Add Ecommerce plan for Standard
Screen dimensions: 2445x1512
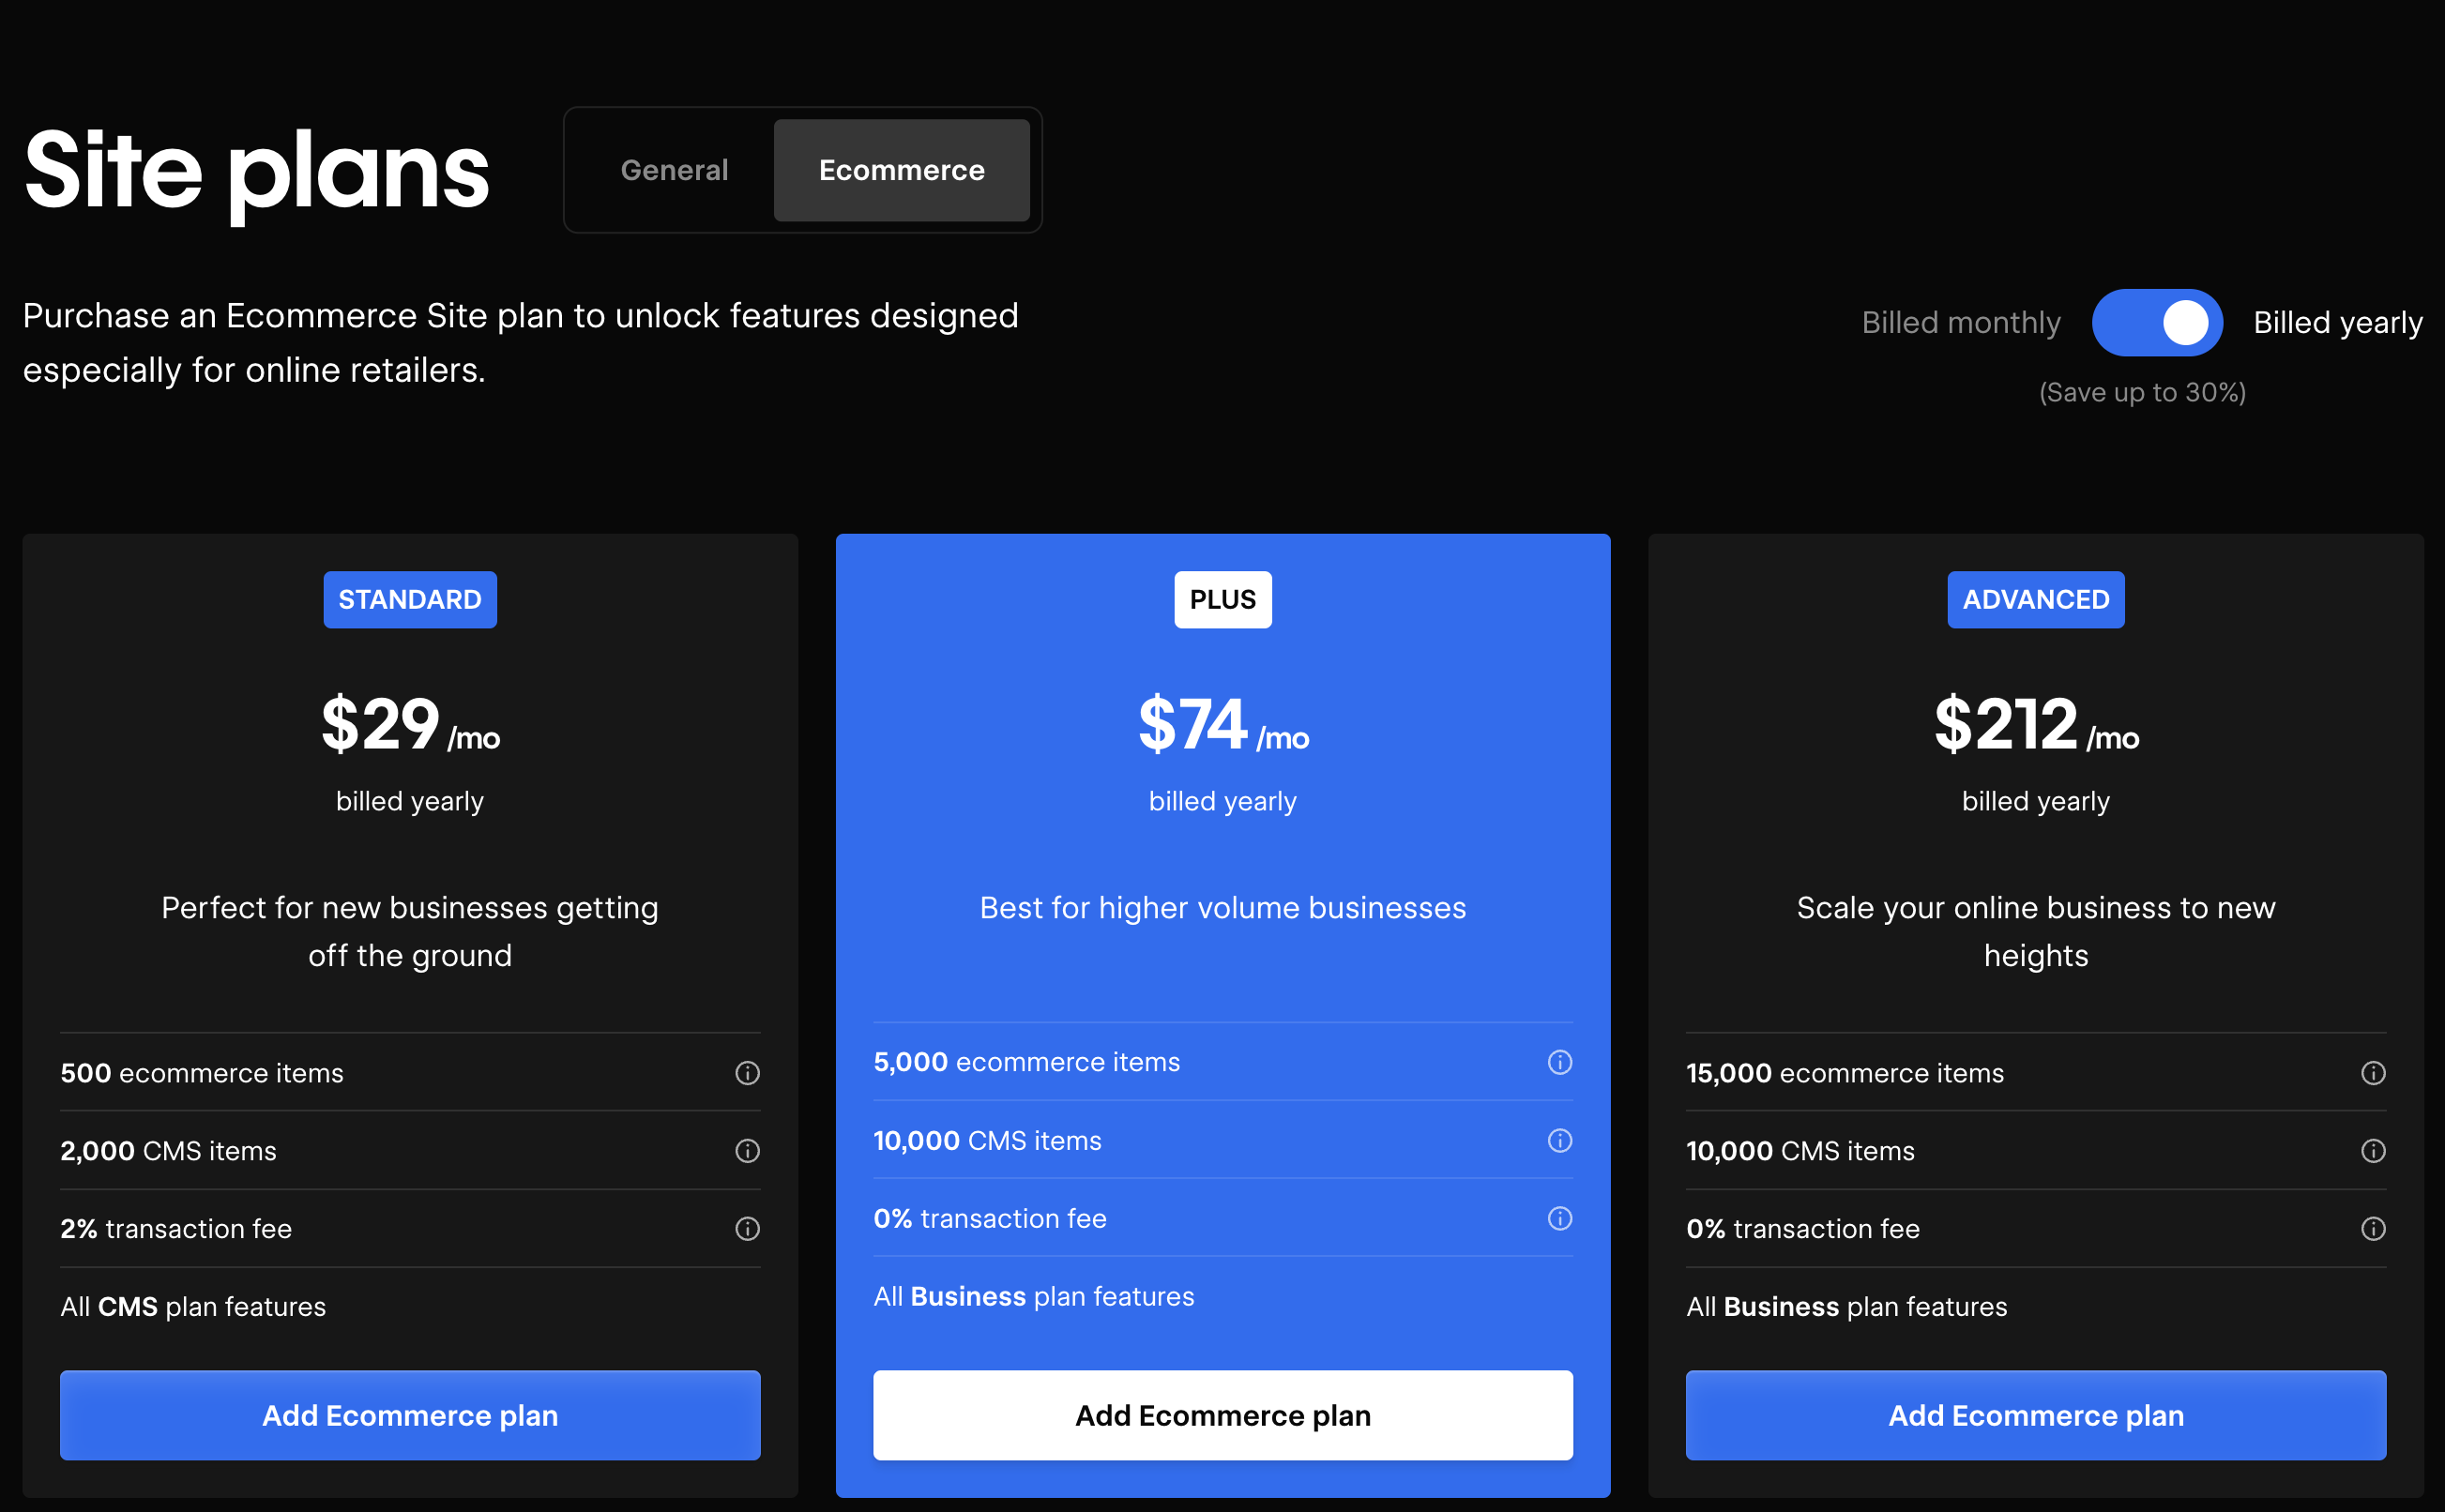point(410,1415)
